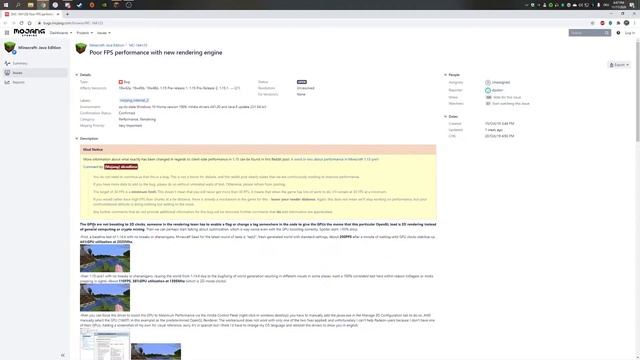Focus the Jira search field
This screenshot has width=640, height=360.
589,33
